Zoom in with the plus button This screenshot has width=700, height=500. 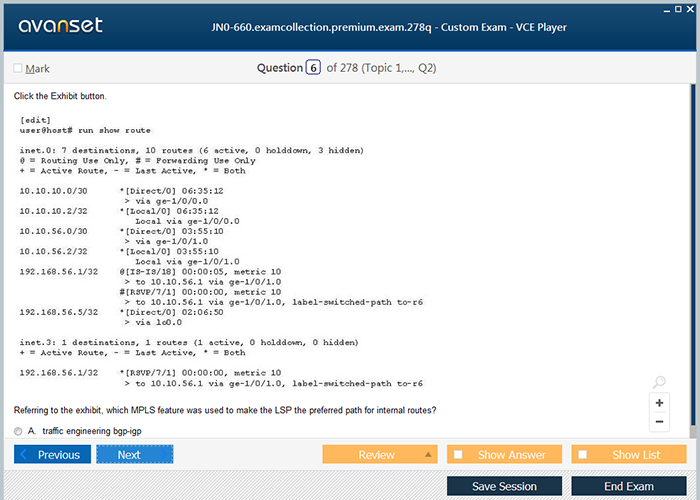(659, 402)
